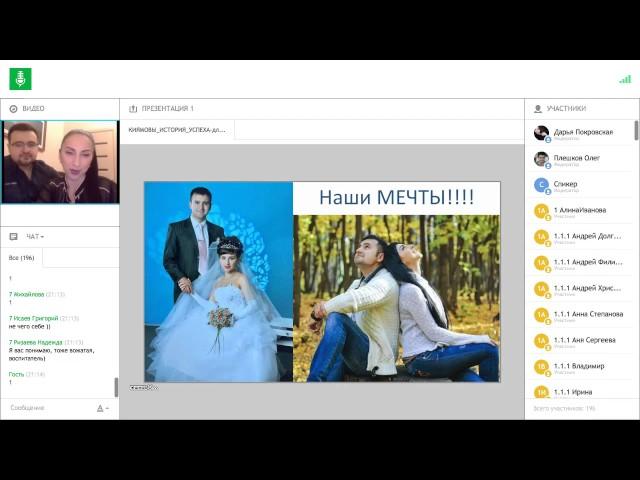Viewport: 640px width, 480px height.
Task: Click the Спикер blue avatar
Action: 541,185
